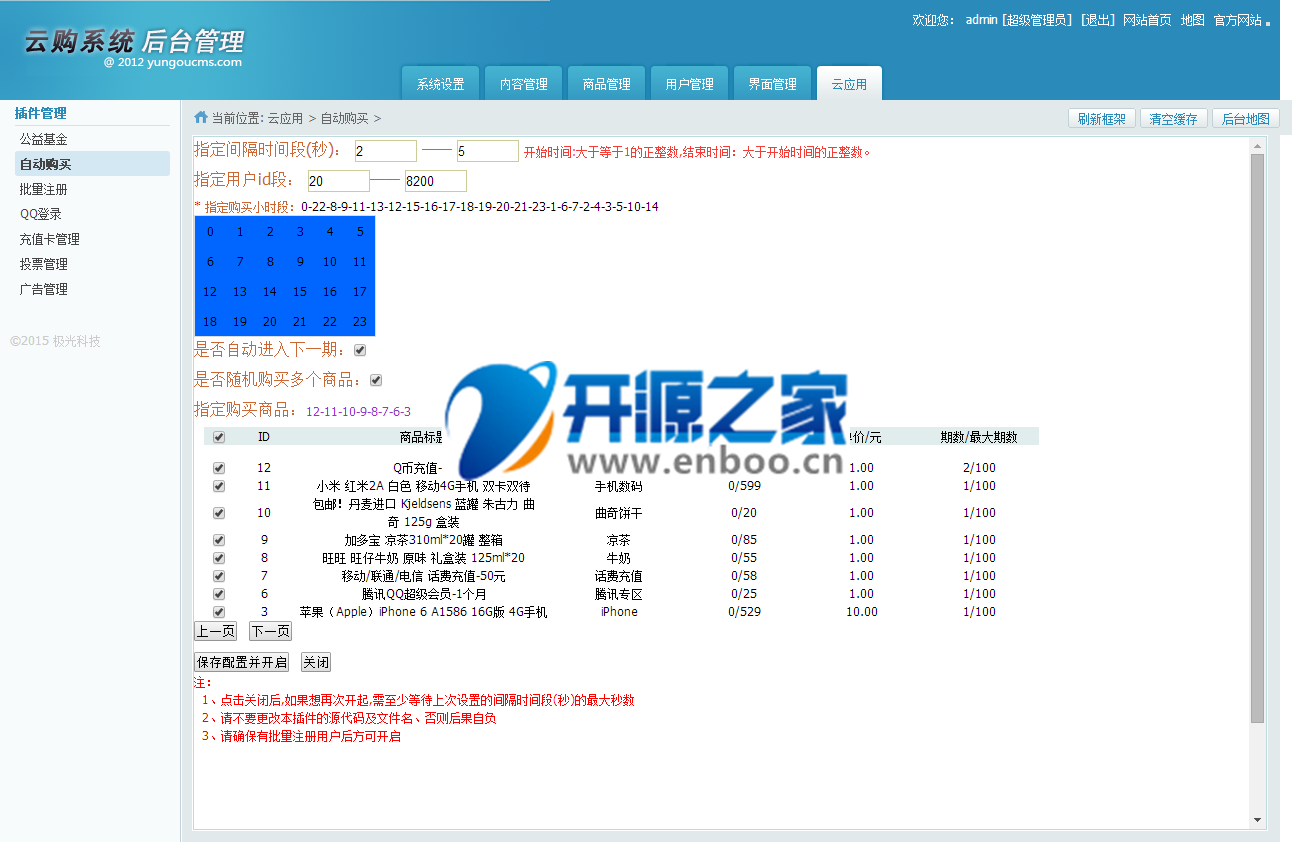Uncheck the product ID 6 row checkbox
This screenshot has width=1292, height=842.
(219, 594)
